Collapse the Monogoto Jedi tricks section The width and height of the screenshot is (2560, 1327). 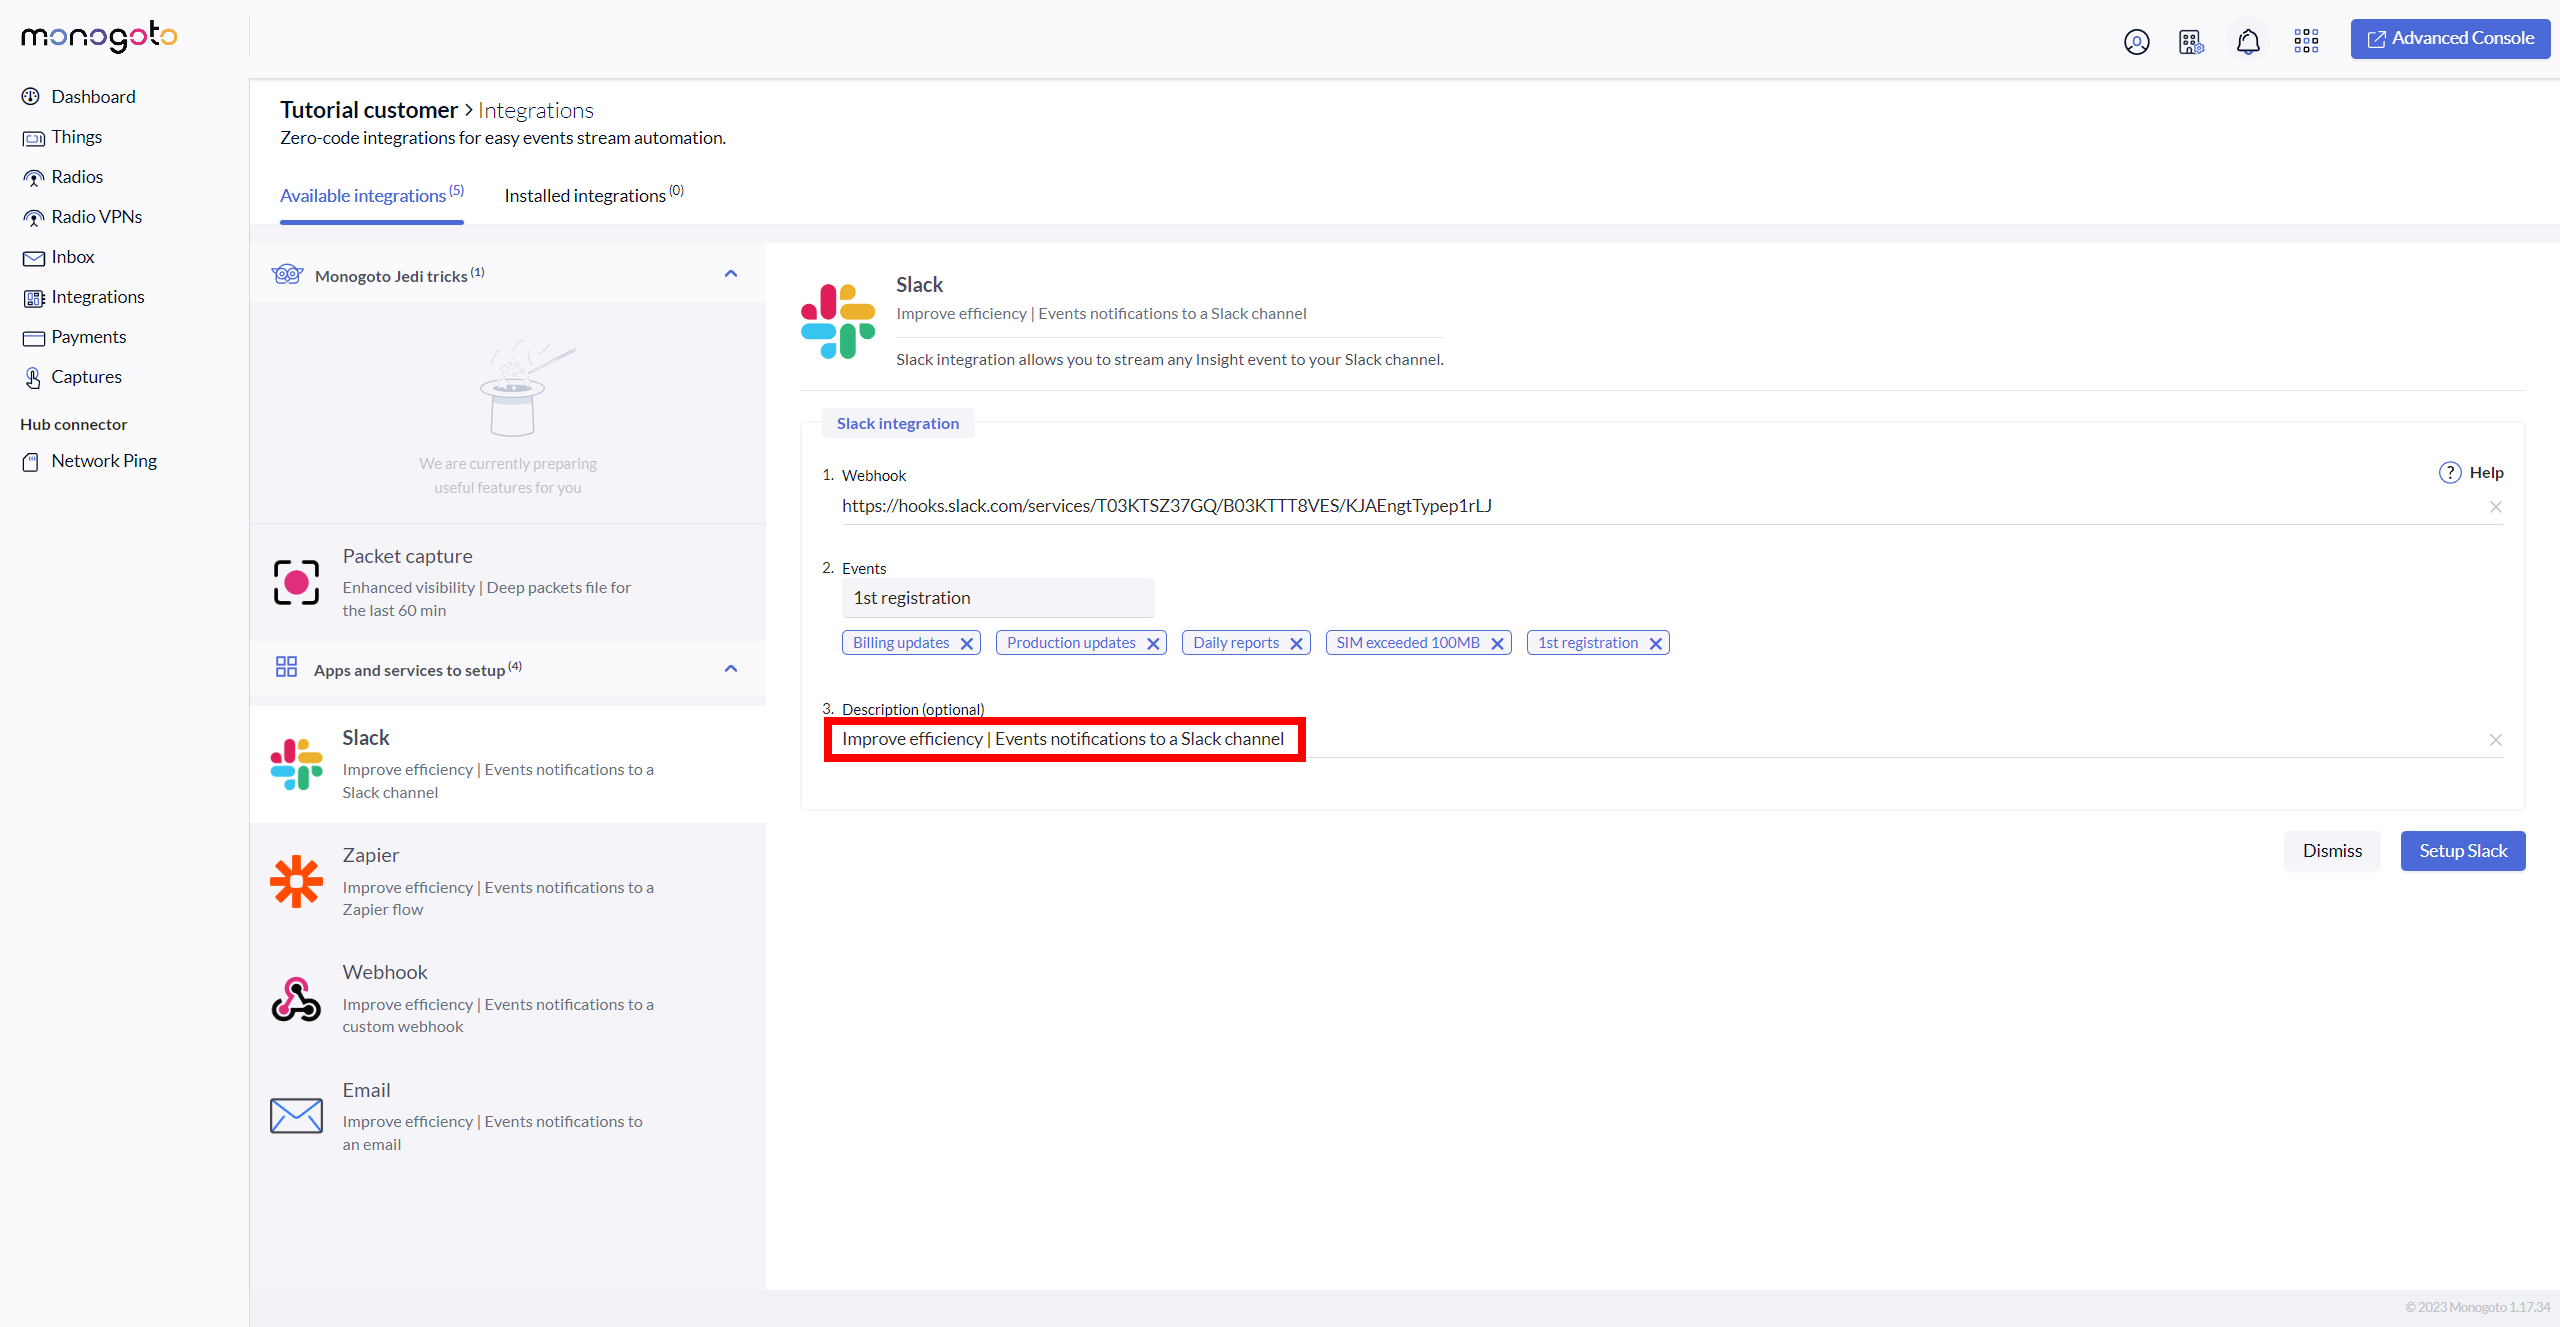(x=731, y=274)
